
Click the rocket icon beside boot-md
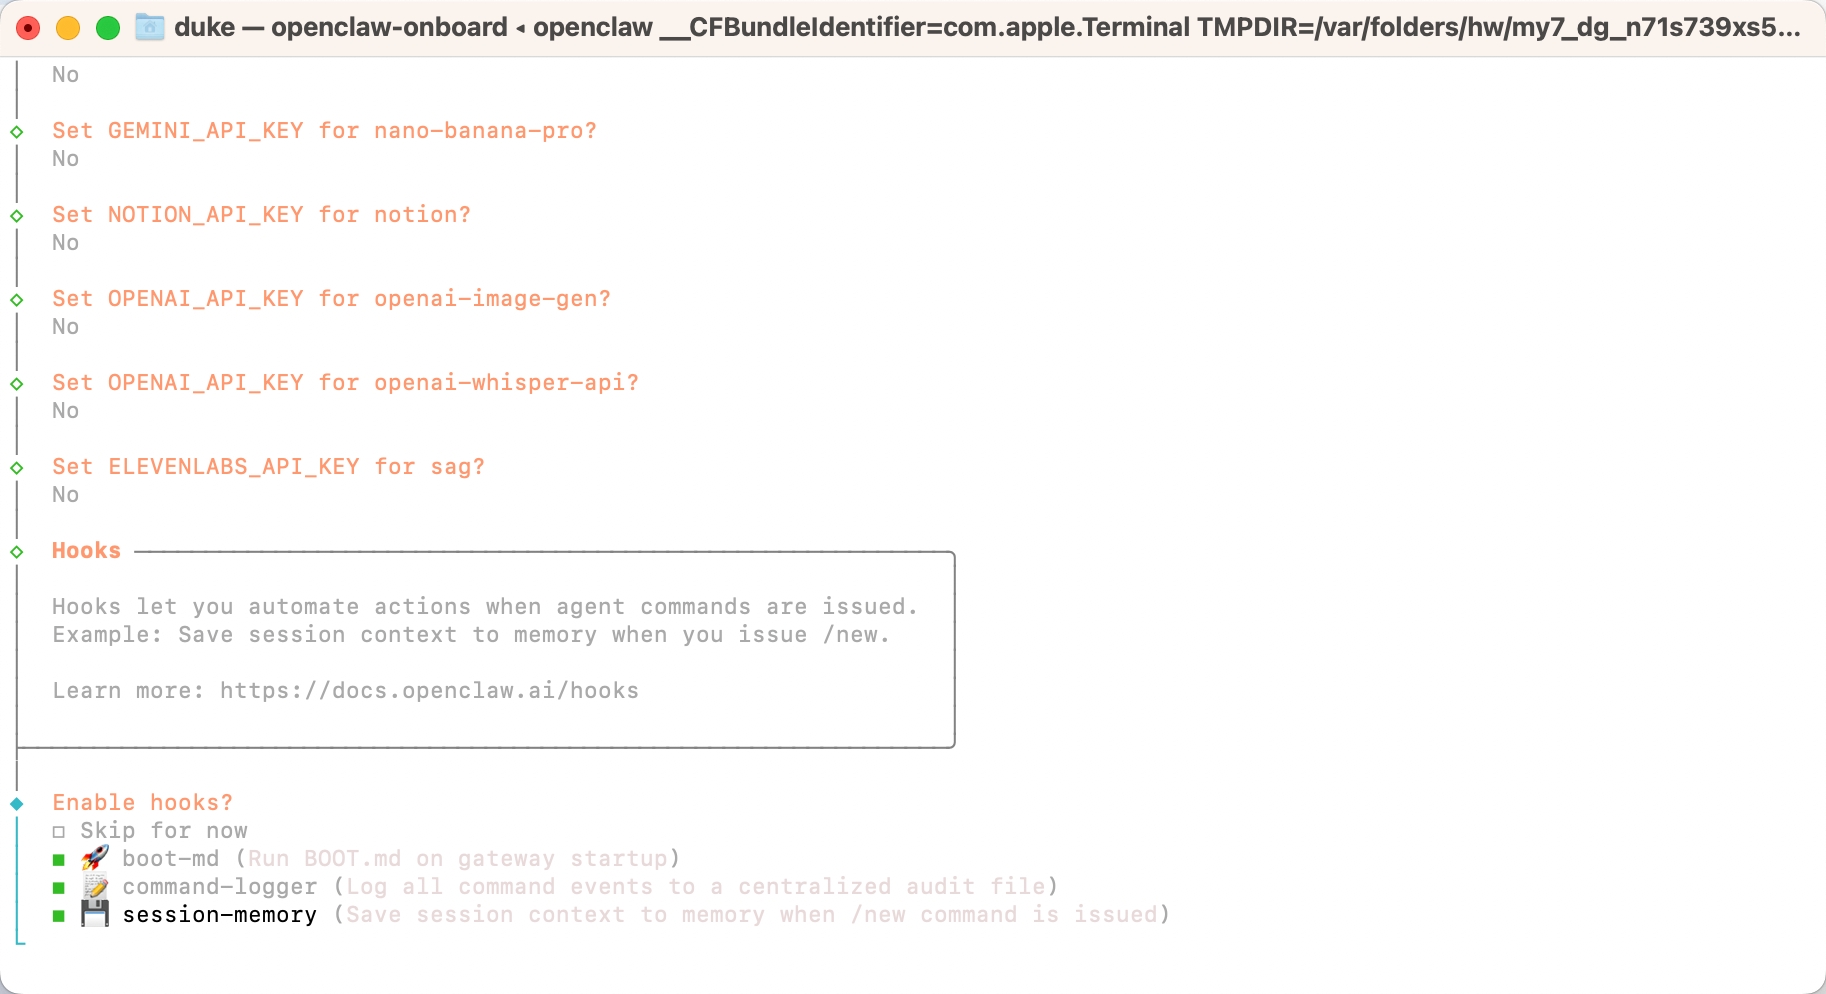[x=95, y=858]
